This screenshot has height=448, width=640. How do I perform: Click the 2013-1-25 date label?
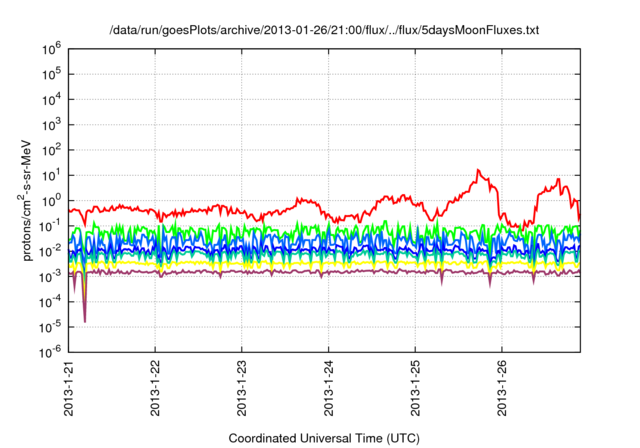tap(415, 388)
